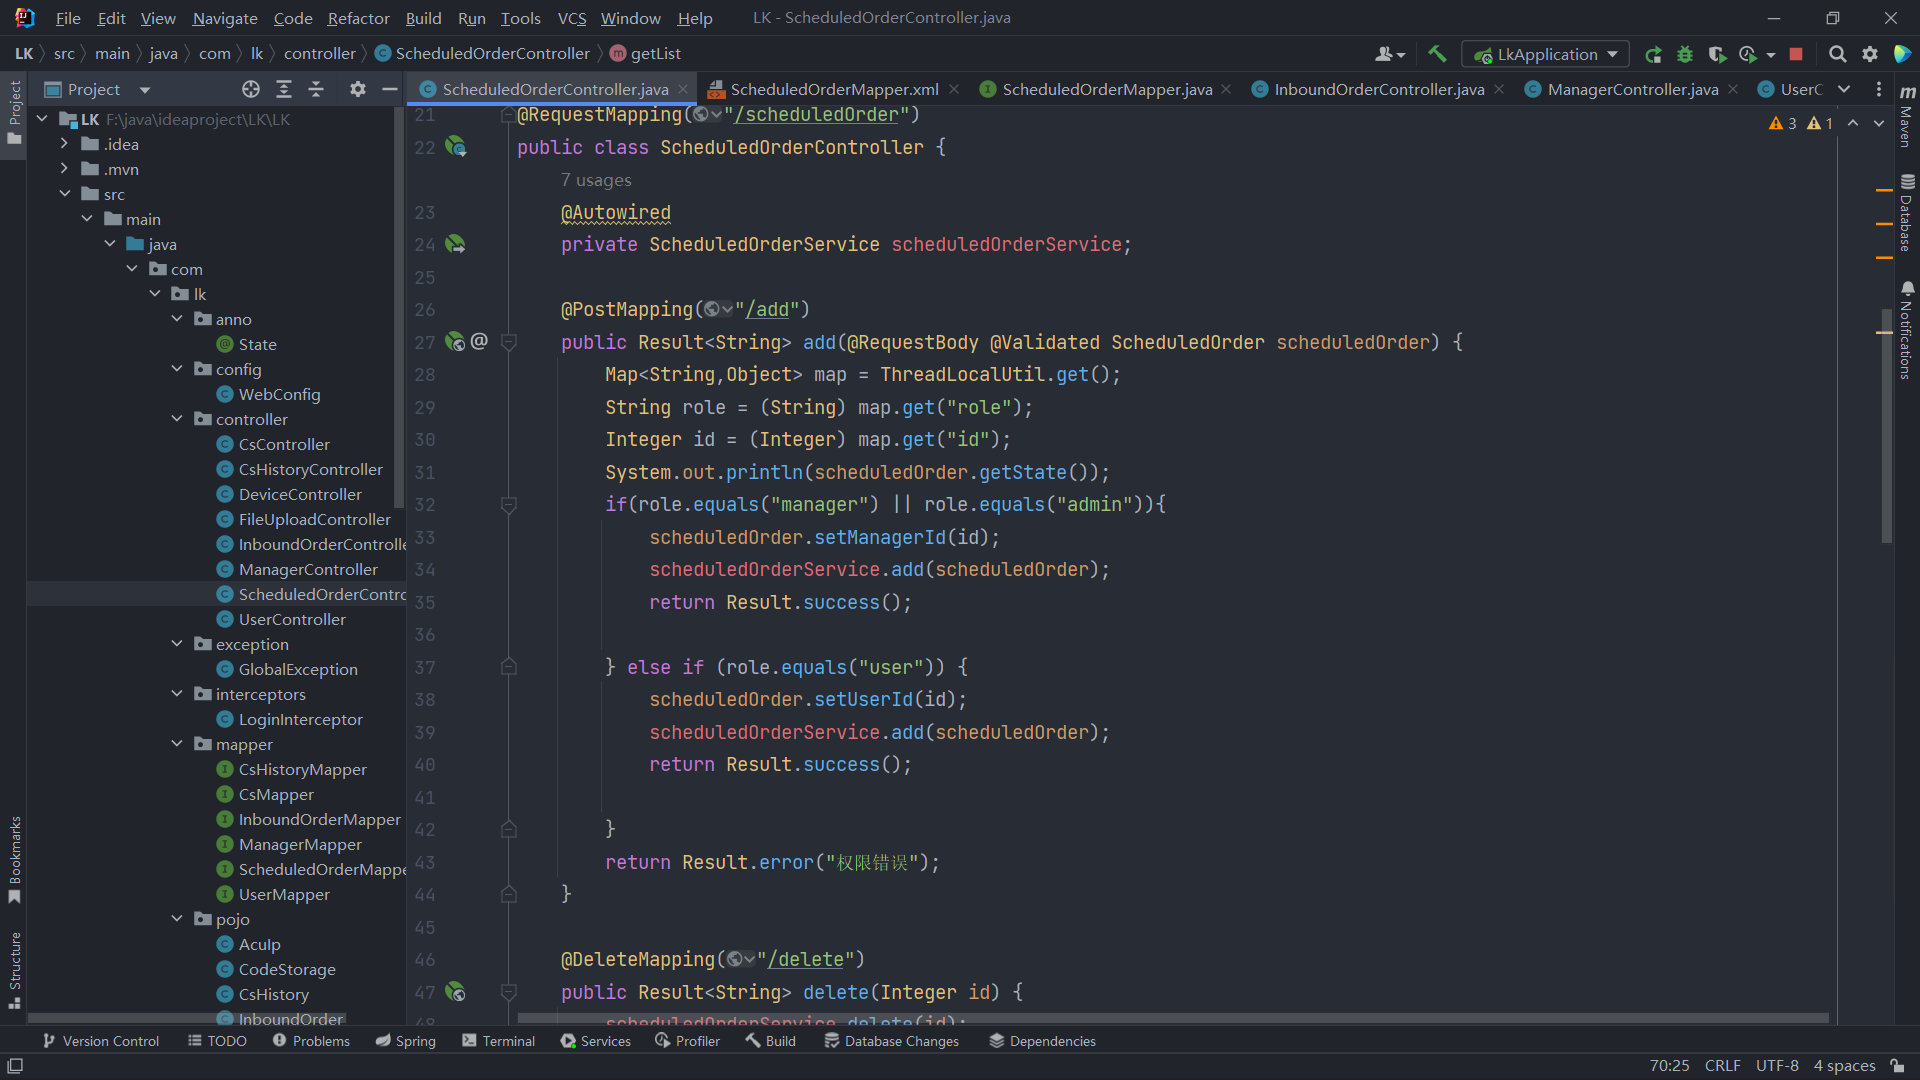Toggle fold marker at line 32 if-block

(x=508, y=505)
